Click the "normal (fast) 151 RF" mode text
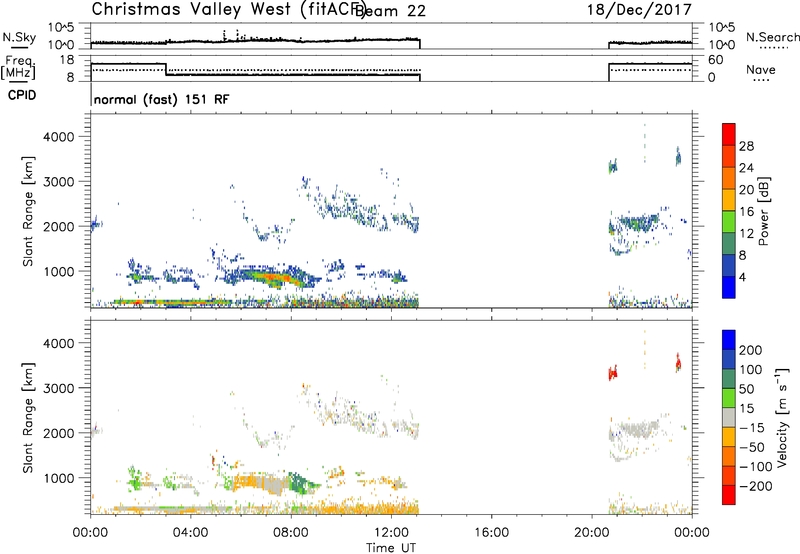Viewport: 800px width, 554px height. (x=161, y=99)
